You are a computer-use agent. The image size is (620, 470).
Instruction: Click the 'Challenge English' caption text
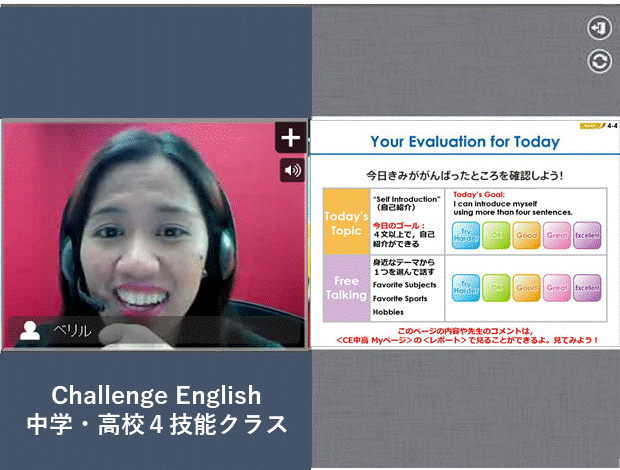(x=156, y=395)
